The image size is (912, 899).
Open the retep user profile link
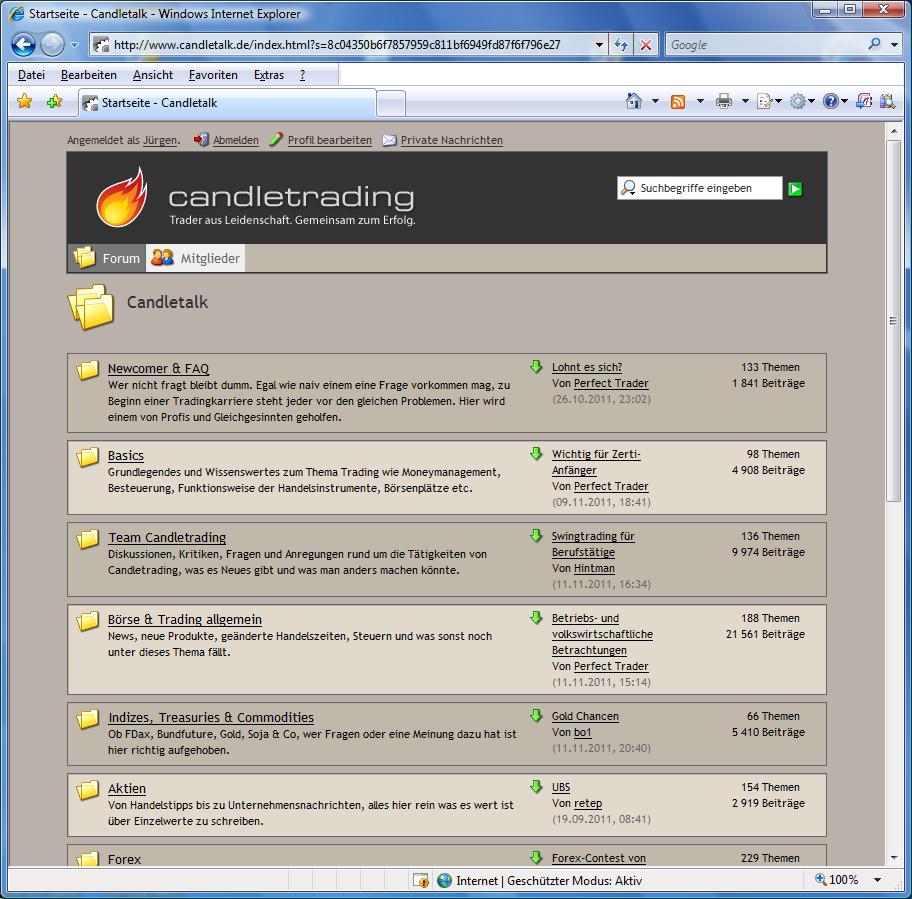(588, 803)
